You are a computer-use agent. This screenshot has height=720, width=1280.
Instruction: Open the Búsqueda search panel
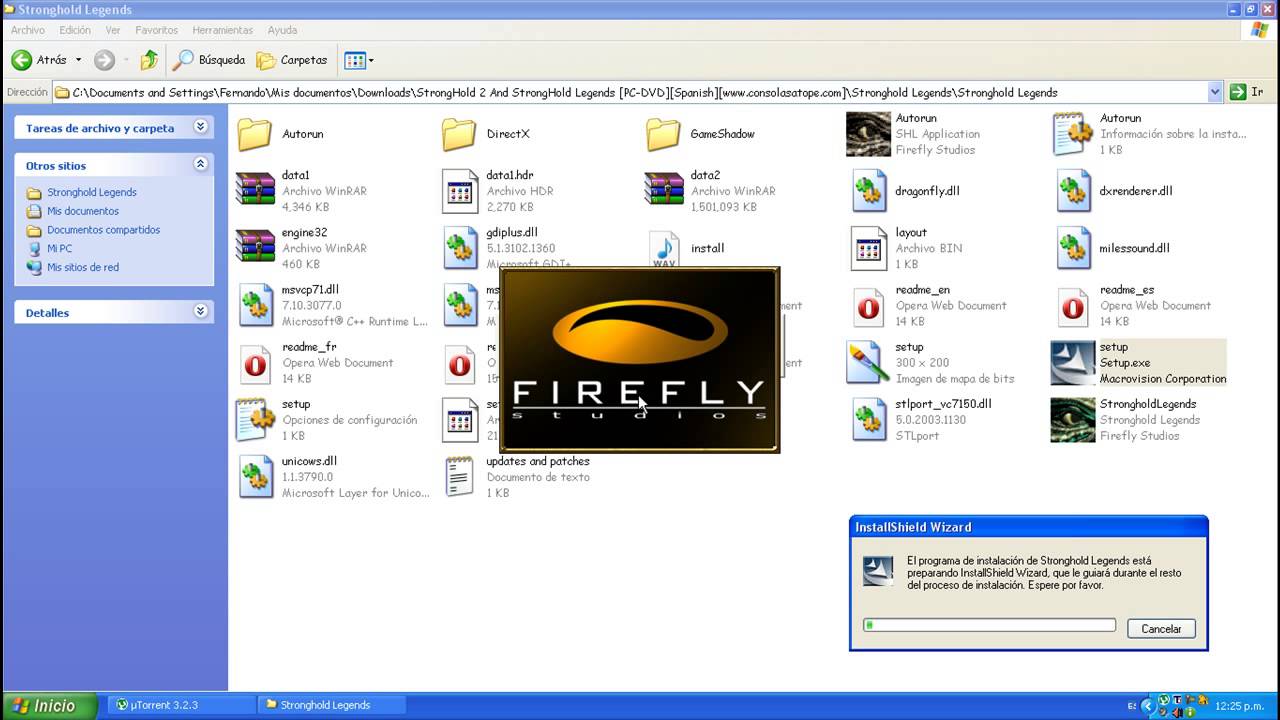pyautogui.click(x=209, y=60)
